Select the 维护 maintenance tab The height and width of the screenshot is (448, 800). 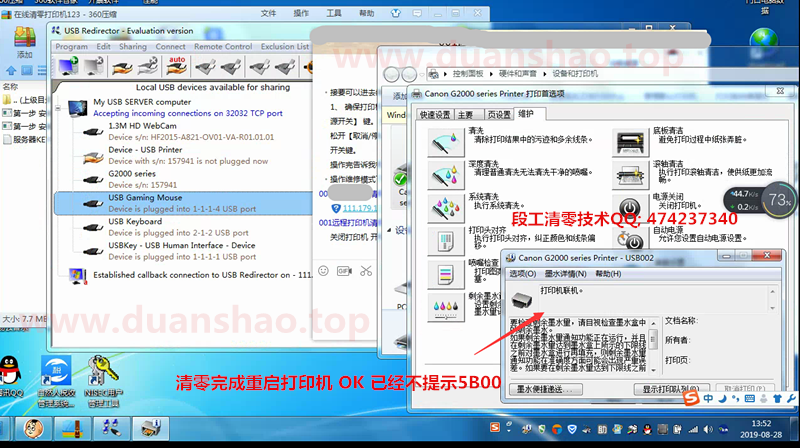527,114
